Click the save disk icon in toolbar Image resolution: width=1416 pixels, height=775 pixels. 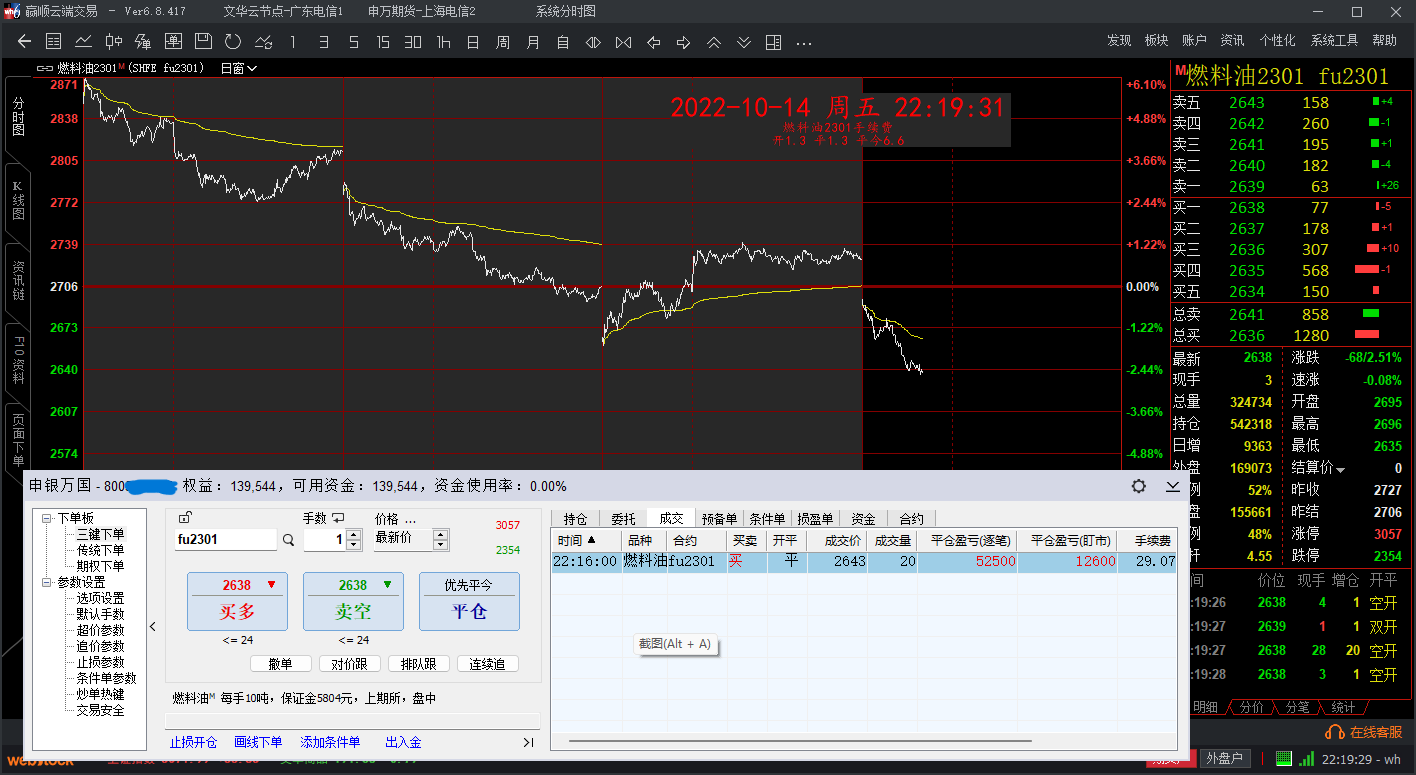pyautogui.click(x=203, y=41)
